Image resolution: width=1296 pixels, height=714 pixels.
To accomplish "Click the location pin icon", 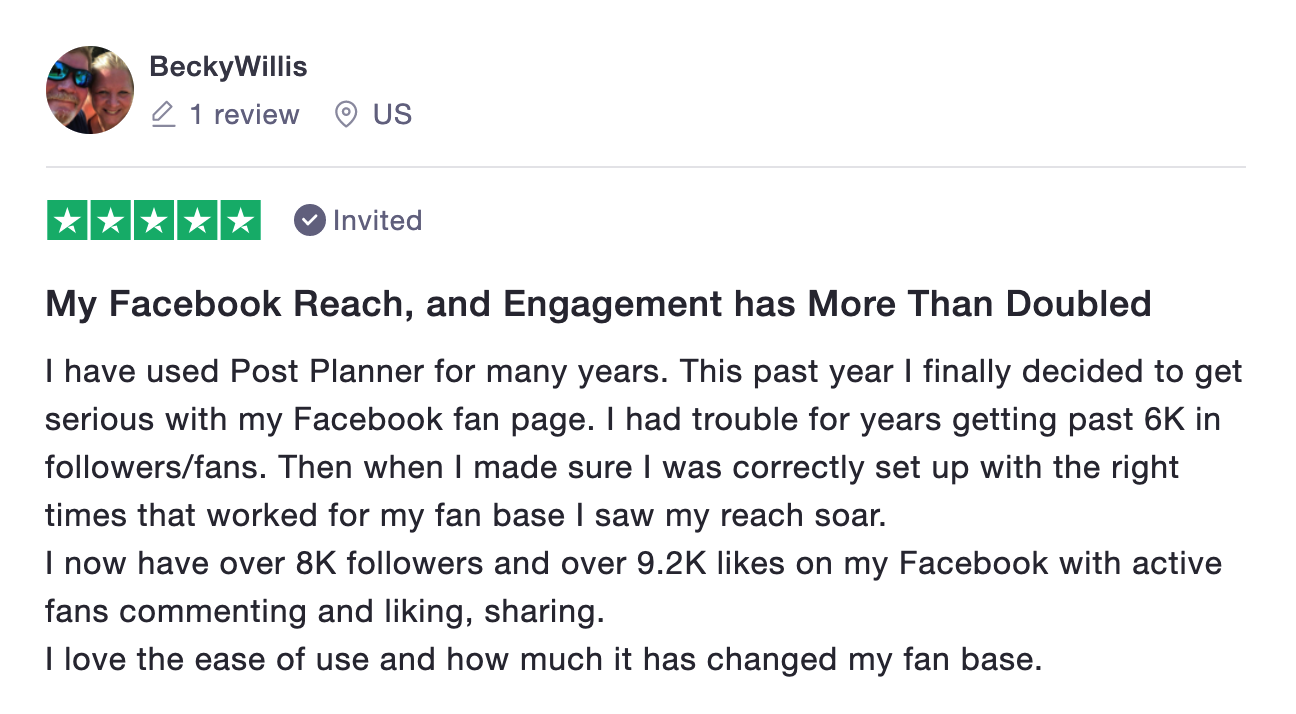I will coord(346,115).
